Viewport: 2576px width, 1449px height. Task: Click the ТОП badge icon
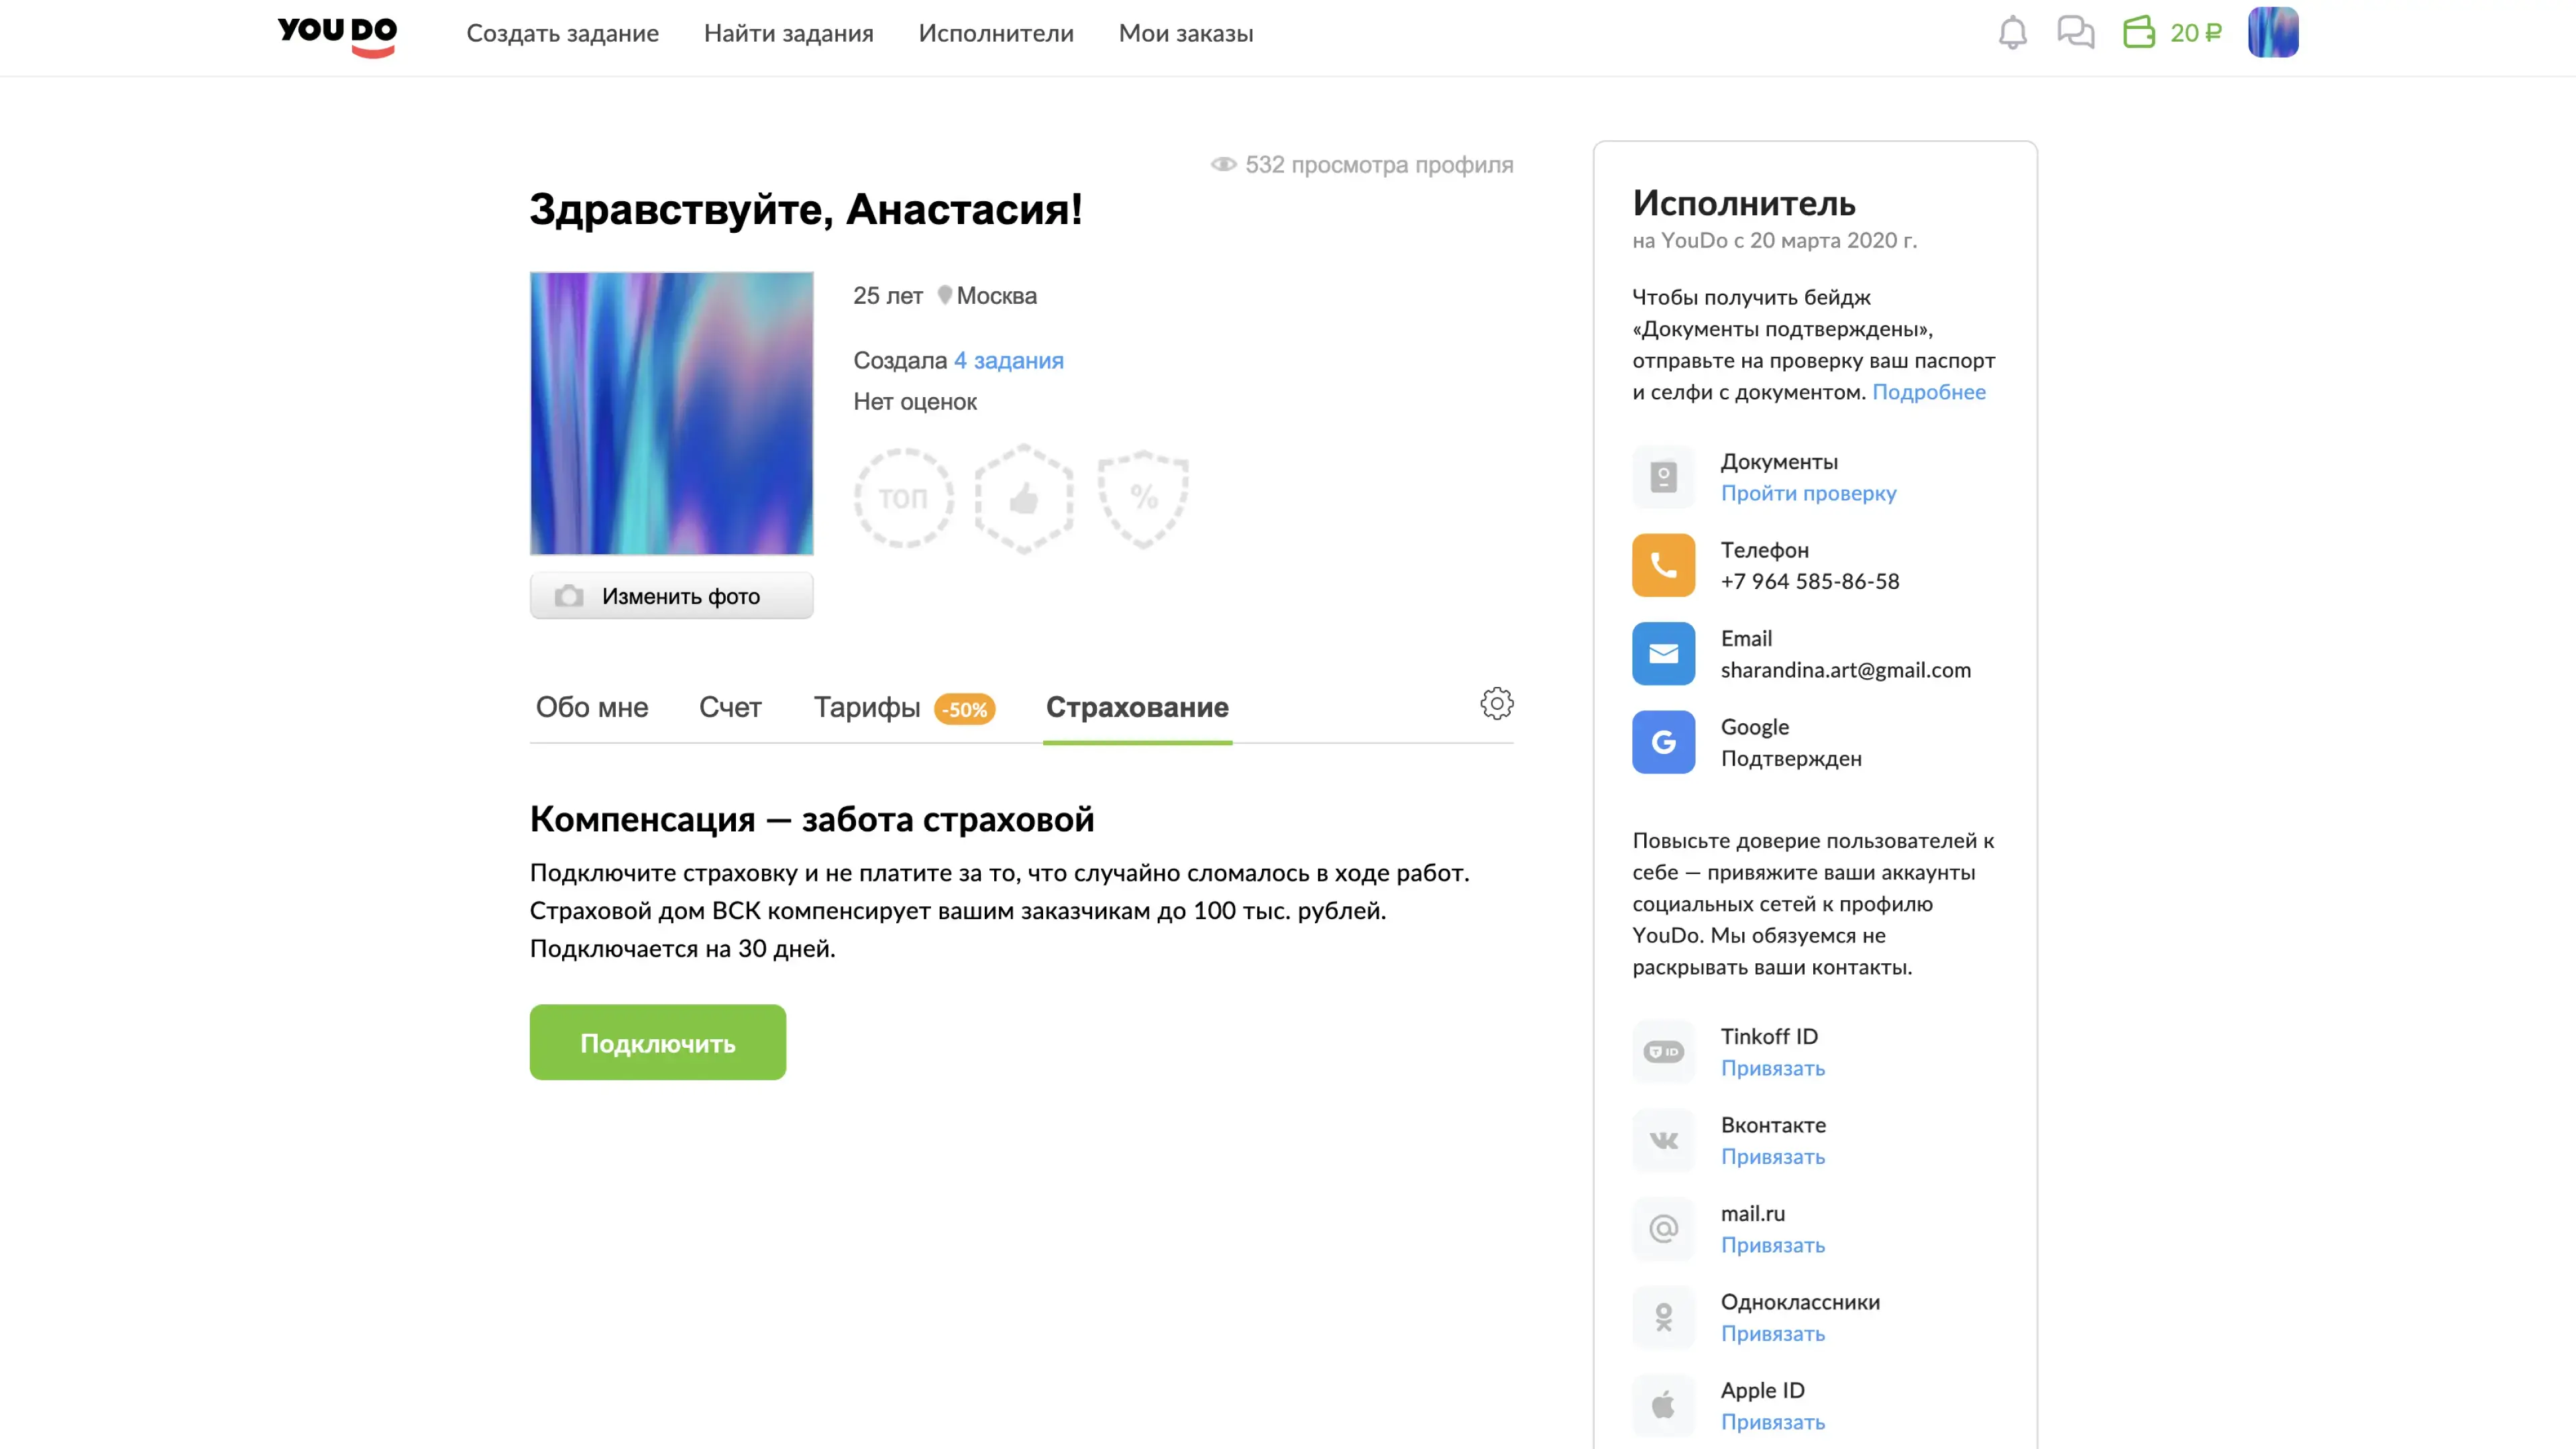(903, 498)
